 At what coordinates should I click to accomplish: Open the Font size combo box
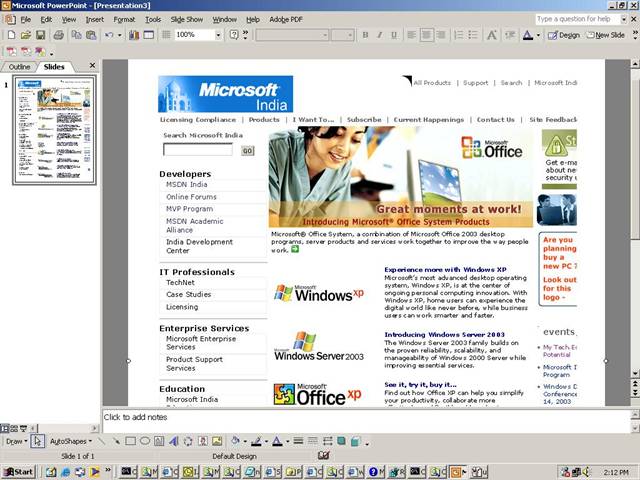click(342, 35)
